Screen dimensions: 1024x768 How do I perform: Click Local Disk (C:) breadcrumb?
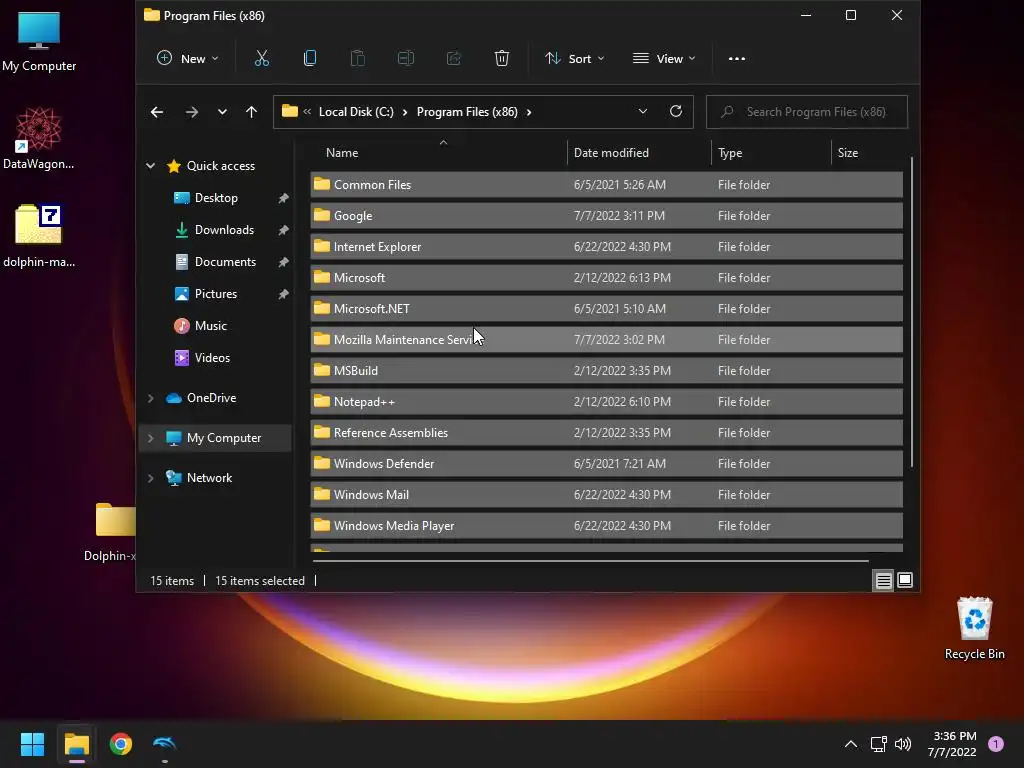(356, 112)
